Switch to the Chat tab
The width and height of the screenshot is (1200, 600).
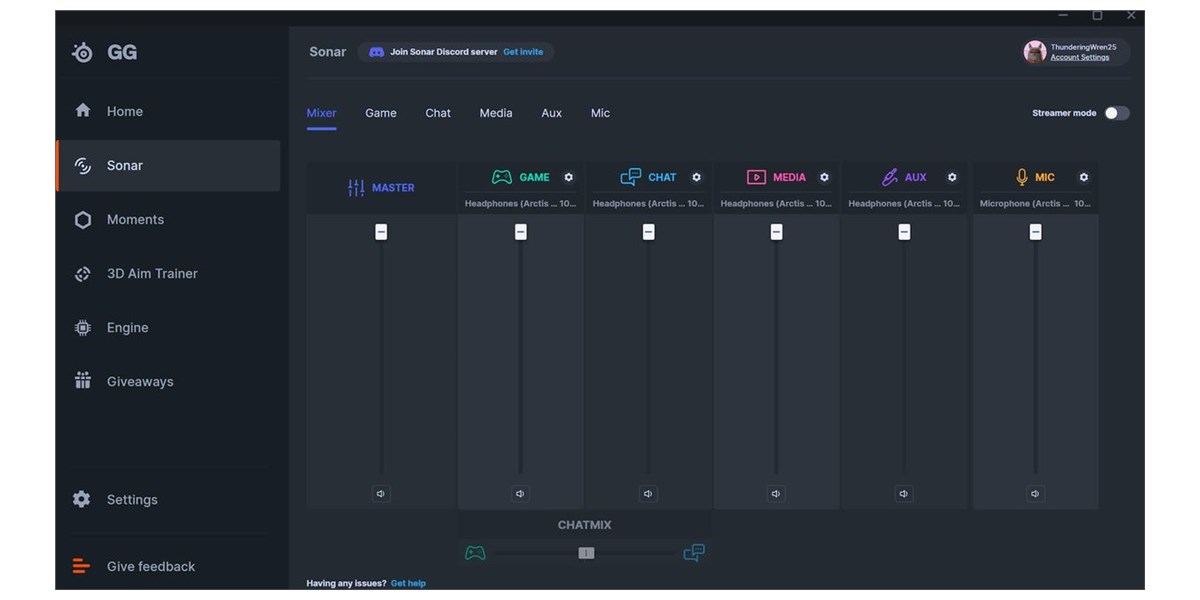(438, 113)
